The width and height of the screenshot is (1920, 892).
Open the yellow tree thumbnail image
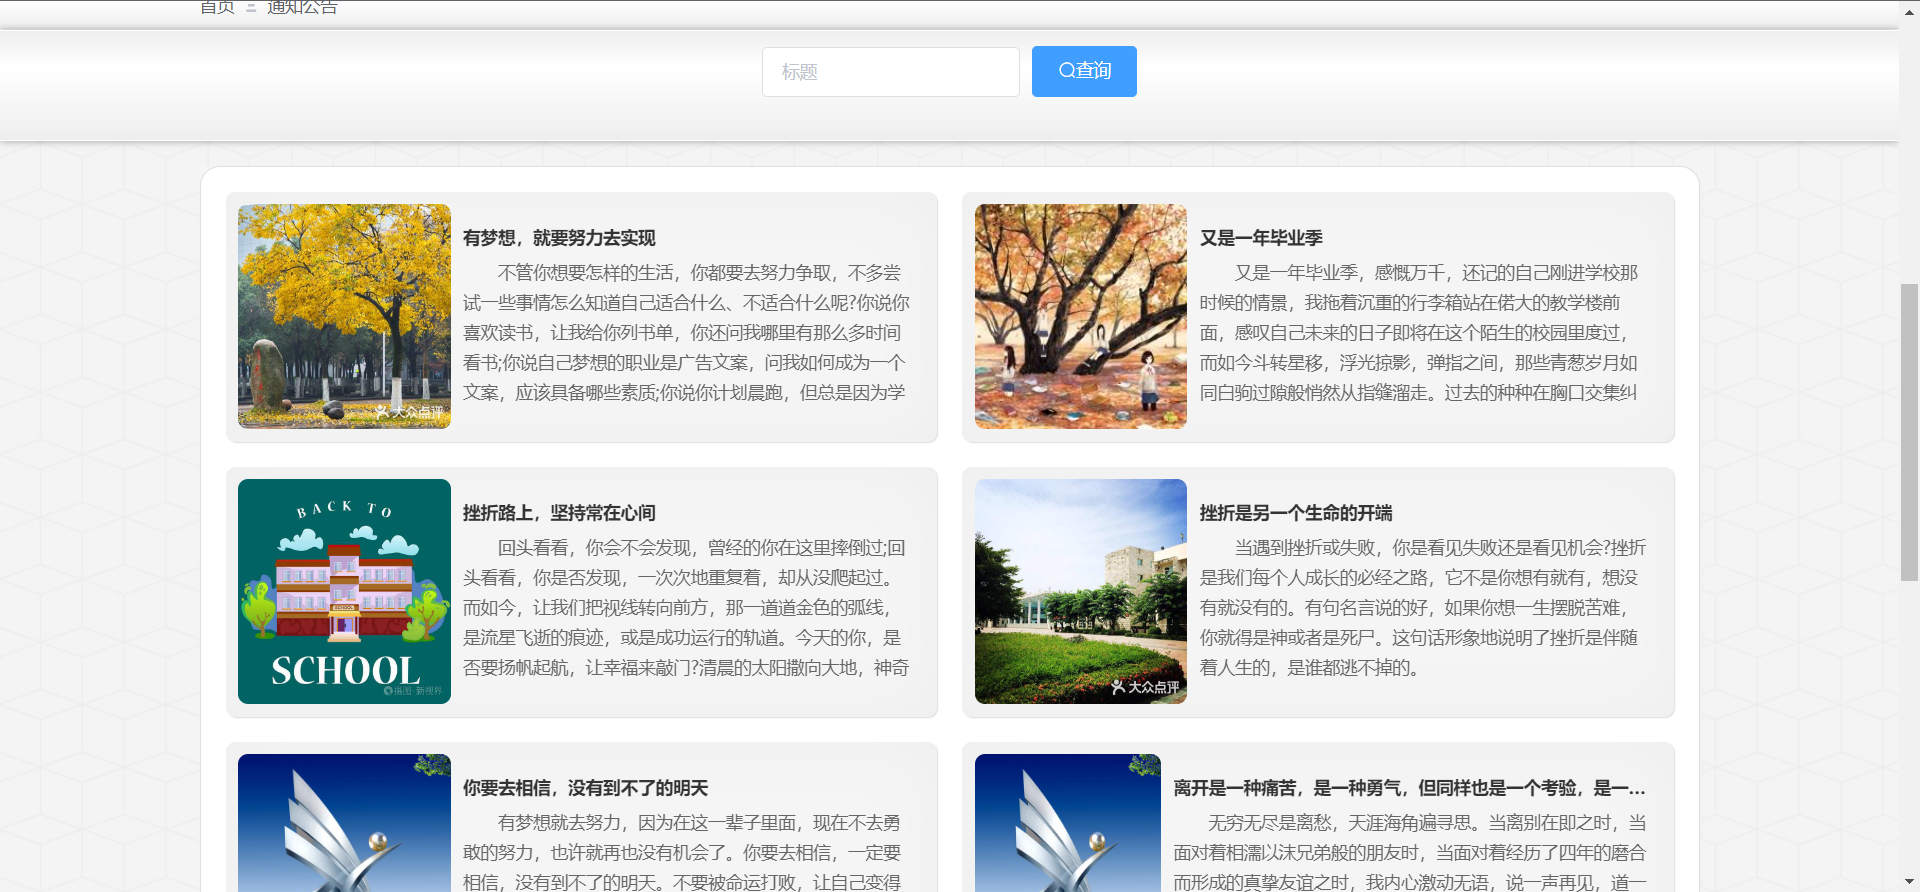point(344,316)
